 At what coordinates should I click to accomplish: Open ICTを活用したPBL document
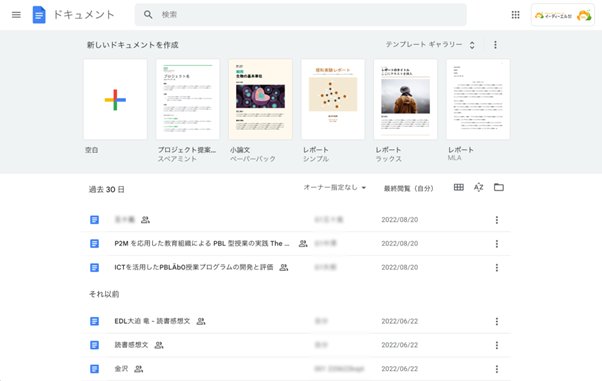coord(194,267)
